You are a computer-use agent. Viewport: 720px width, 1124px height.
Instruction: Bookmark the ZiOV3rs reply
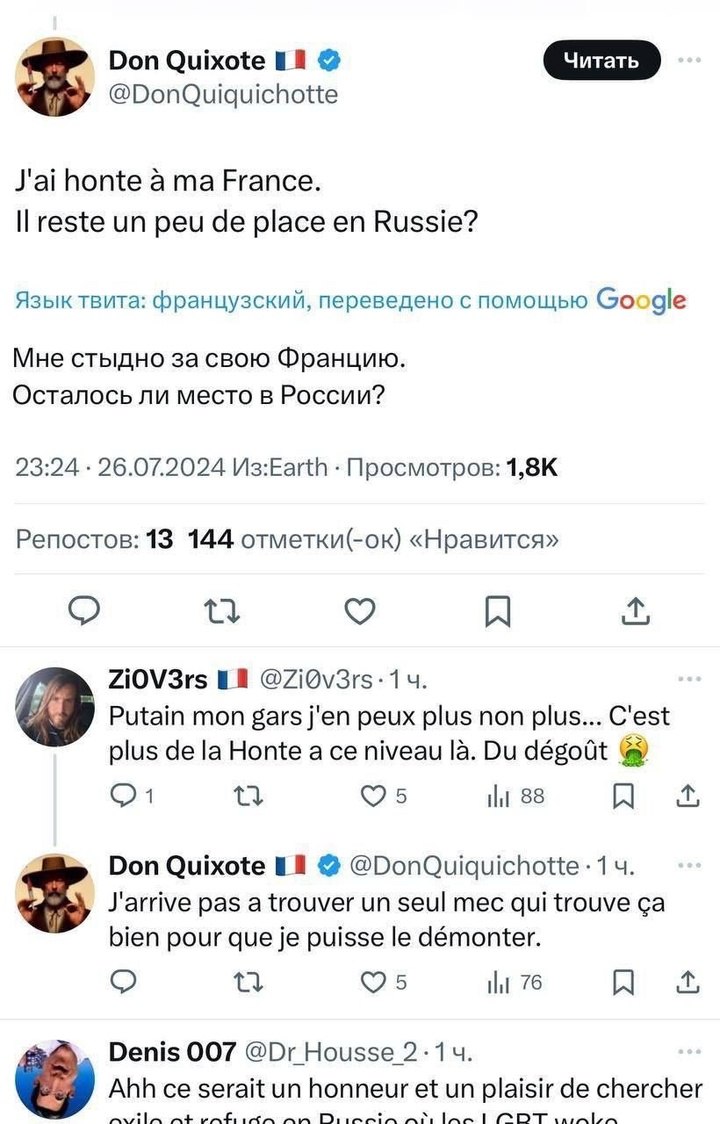coord(622,796)
